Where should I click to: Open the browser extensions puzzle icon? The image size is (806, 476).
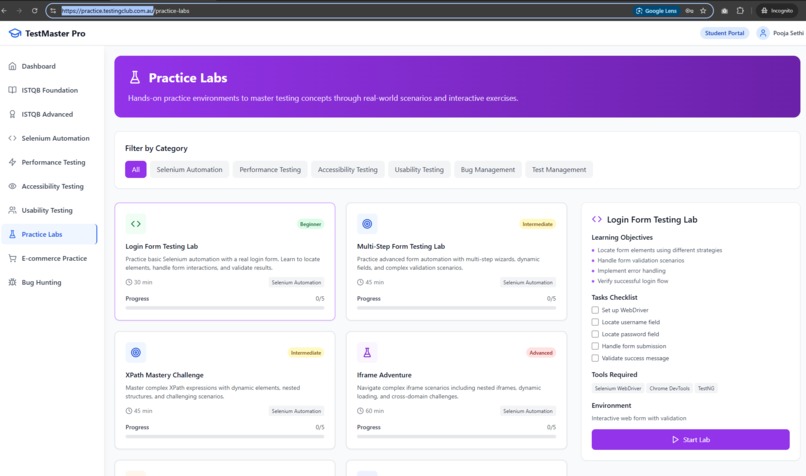coord(740,10)
